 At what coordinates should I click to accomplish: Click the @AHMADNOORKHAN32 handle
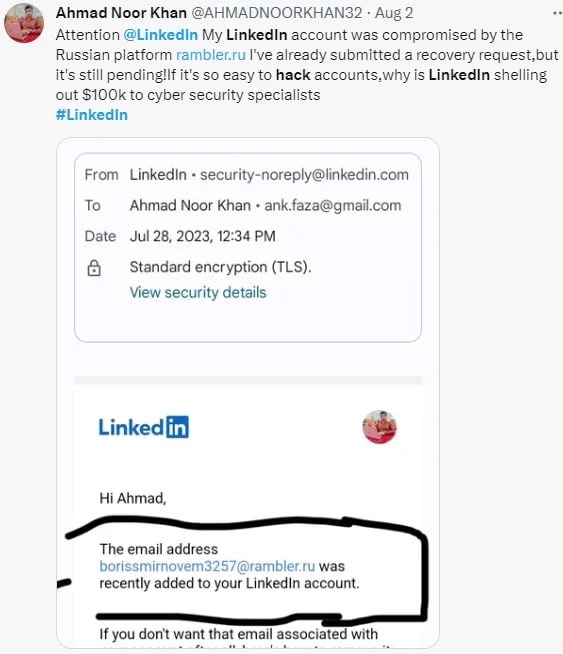point(276,13)
